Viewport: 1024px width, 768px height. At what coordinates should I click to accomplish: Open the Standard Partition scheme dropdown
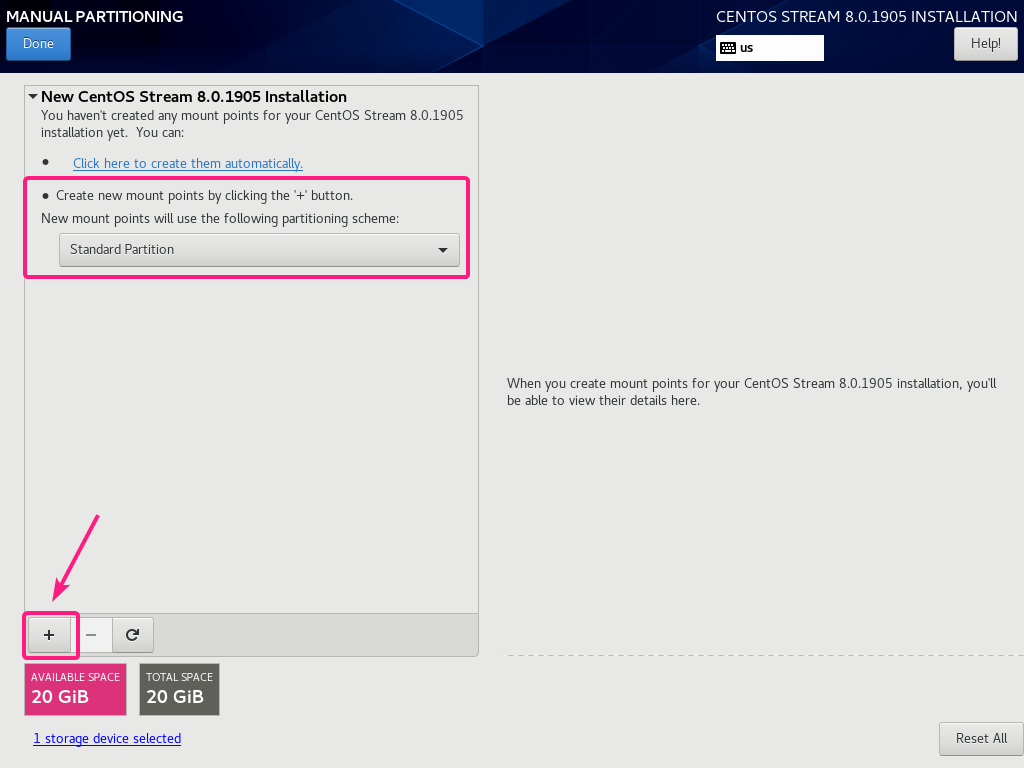pos(259,249)
